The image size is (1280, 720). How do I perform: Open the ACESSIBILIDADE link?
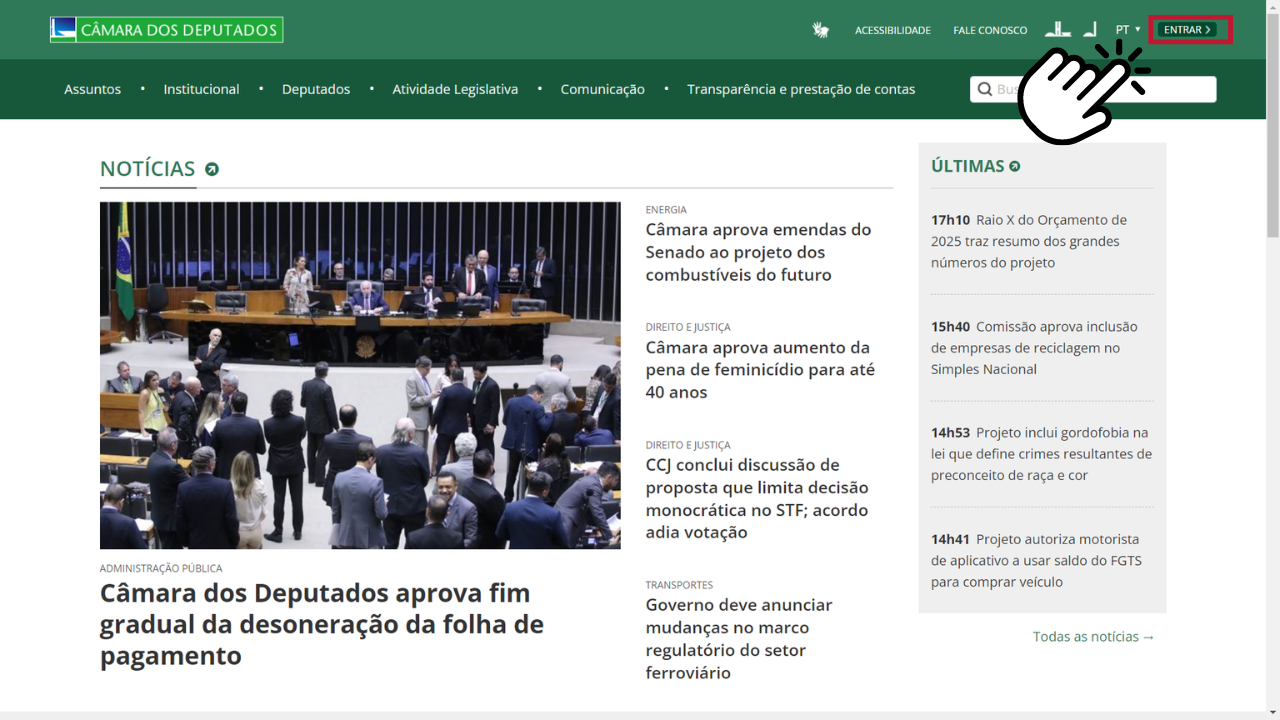tap(893, 30)
